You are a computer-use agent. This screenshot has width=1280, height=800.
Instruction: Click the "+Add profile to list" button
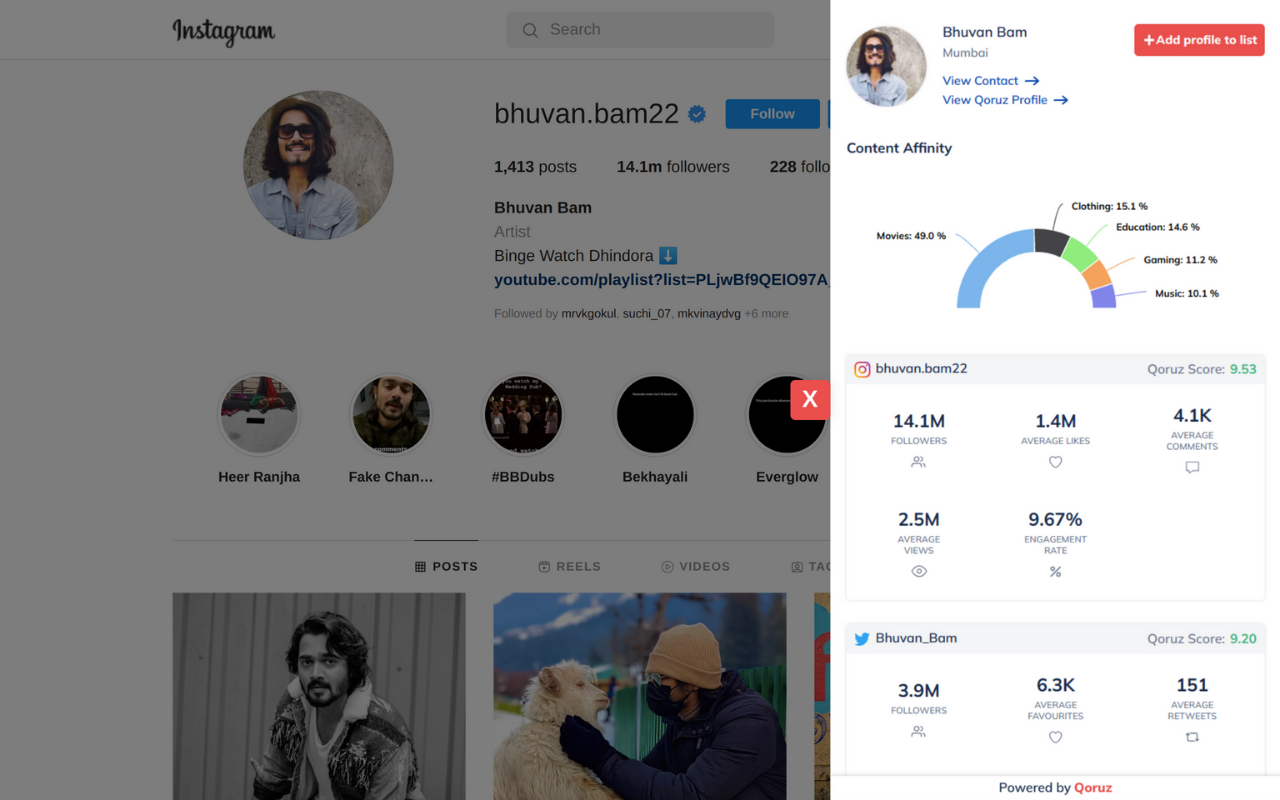tap(1198, 40)
